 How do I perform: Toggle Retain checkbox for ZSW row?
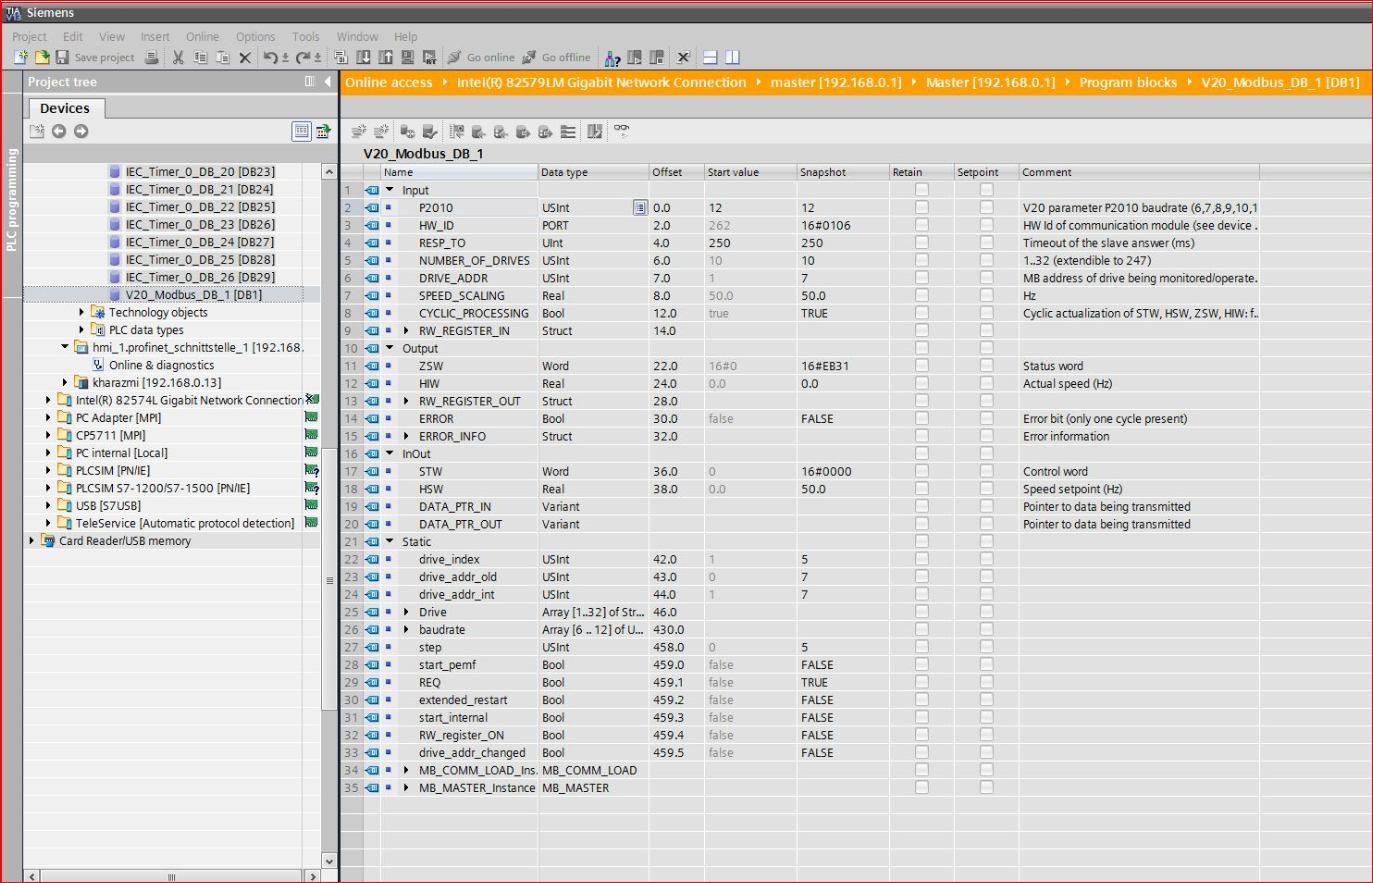tap(921, 366)
